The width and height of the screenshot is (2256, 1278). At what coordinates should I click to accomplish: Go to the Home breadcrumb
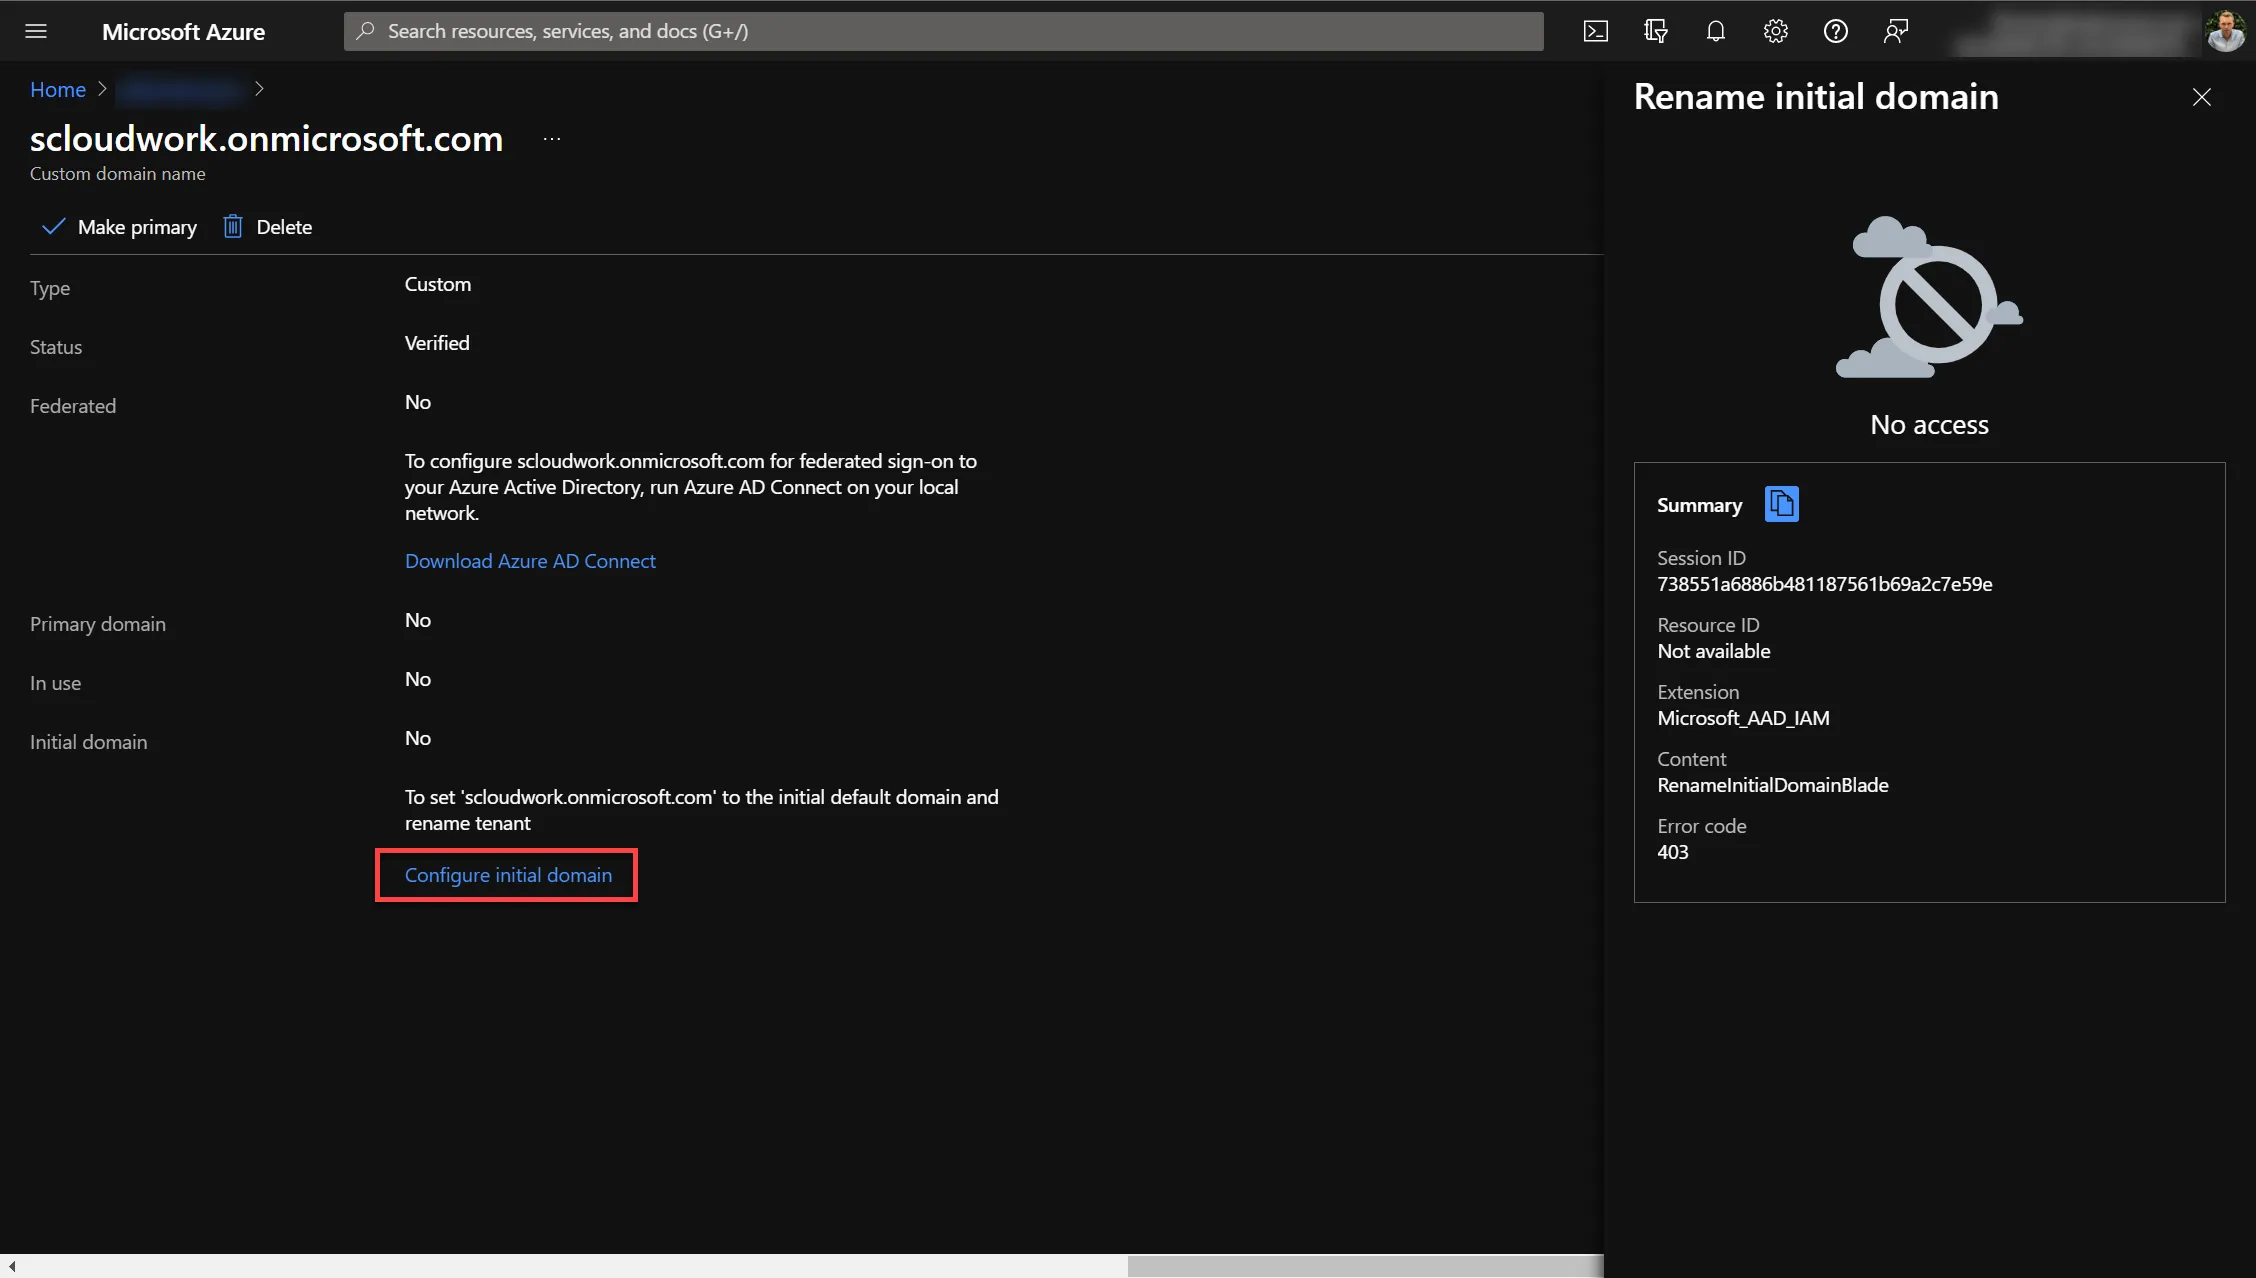(58, 89)
